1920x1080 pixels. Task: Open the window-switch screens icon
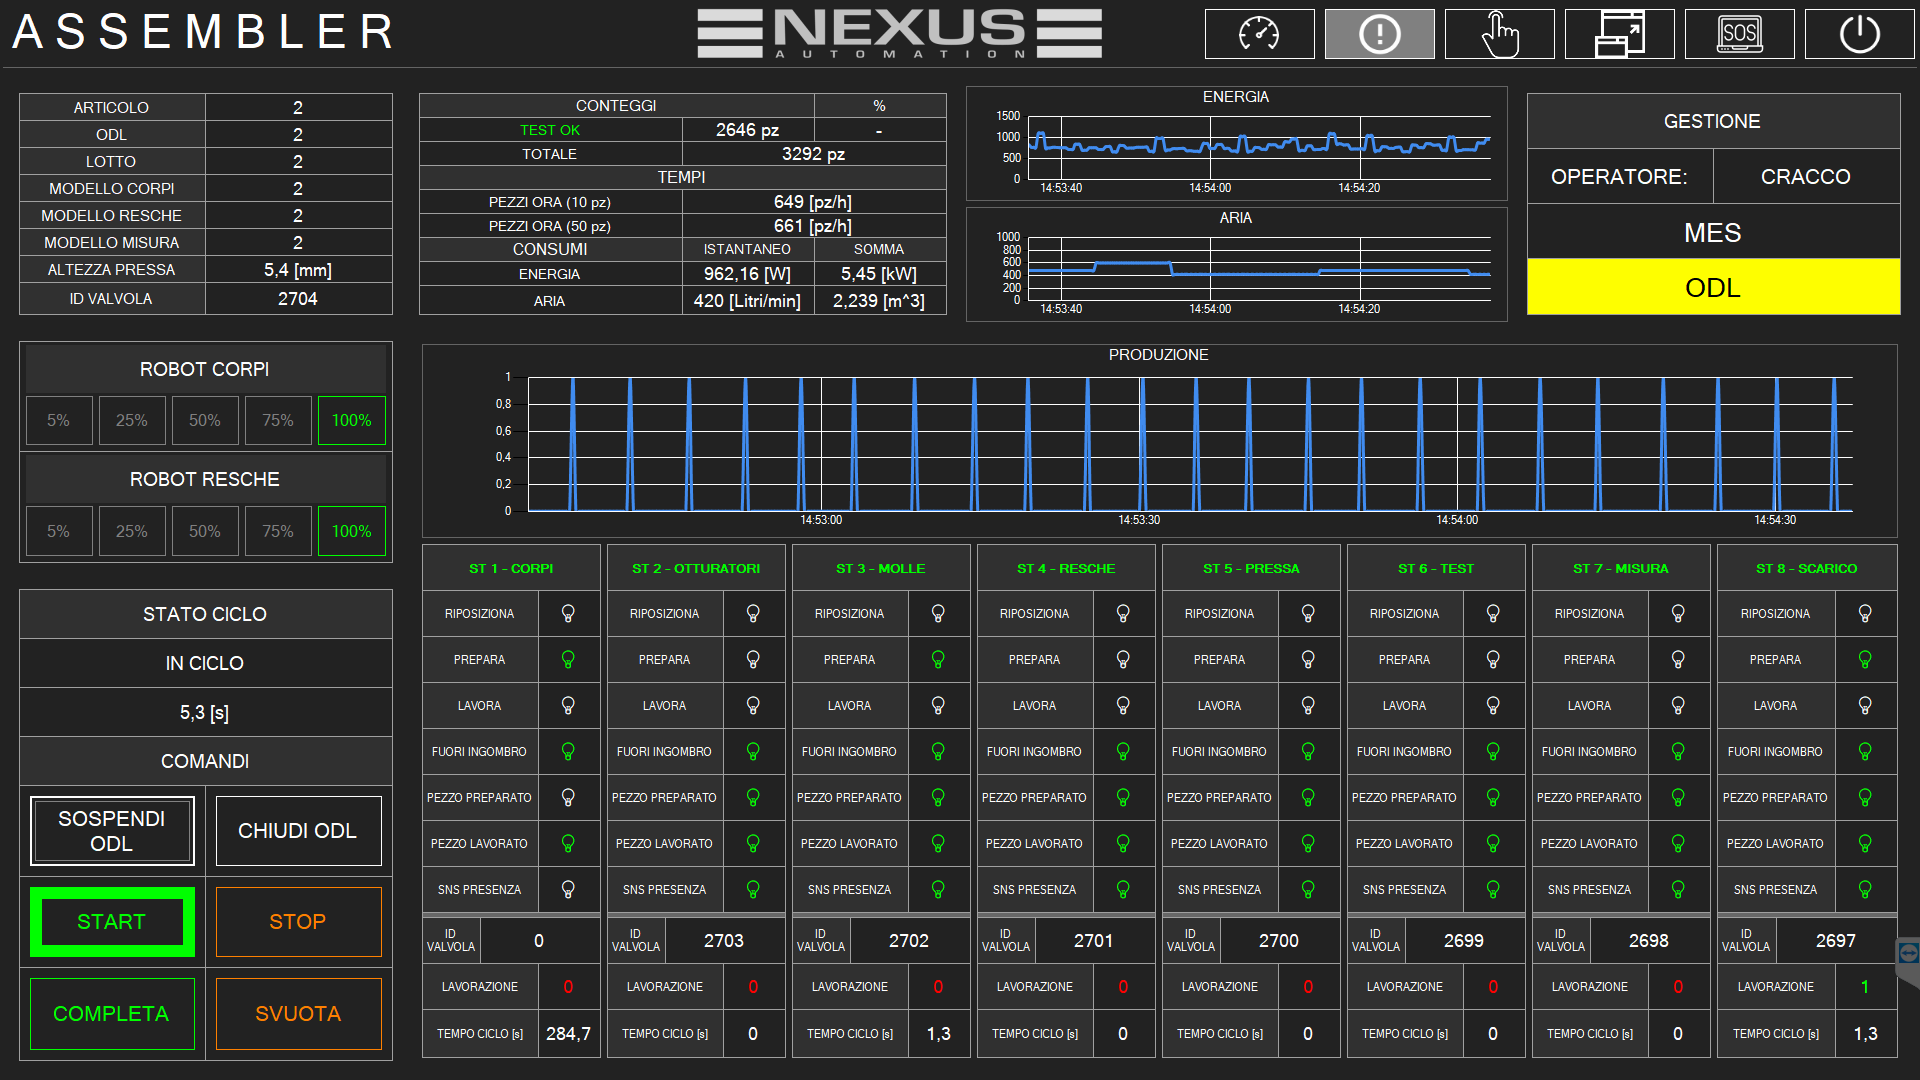coord(1619,34)
